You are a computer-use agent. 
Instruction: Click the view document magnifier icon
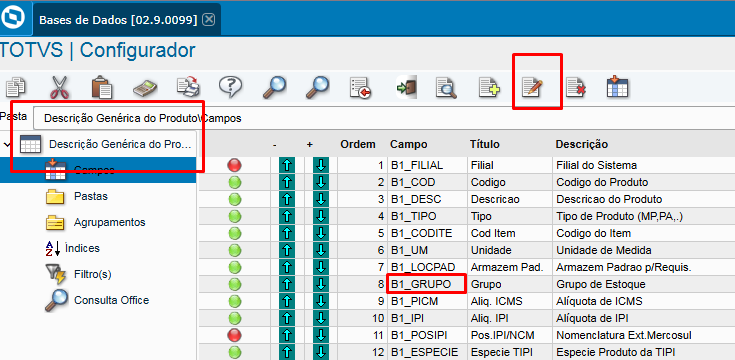[446, 88]
